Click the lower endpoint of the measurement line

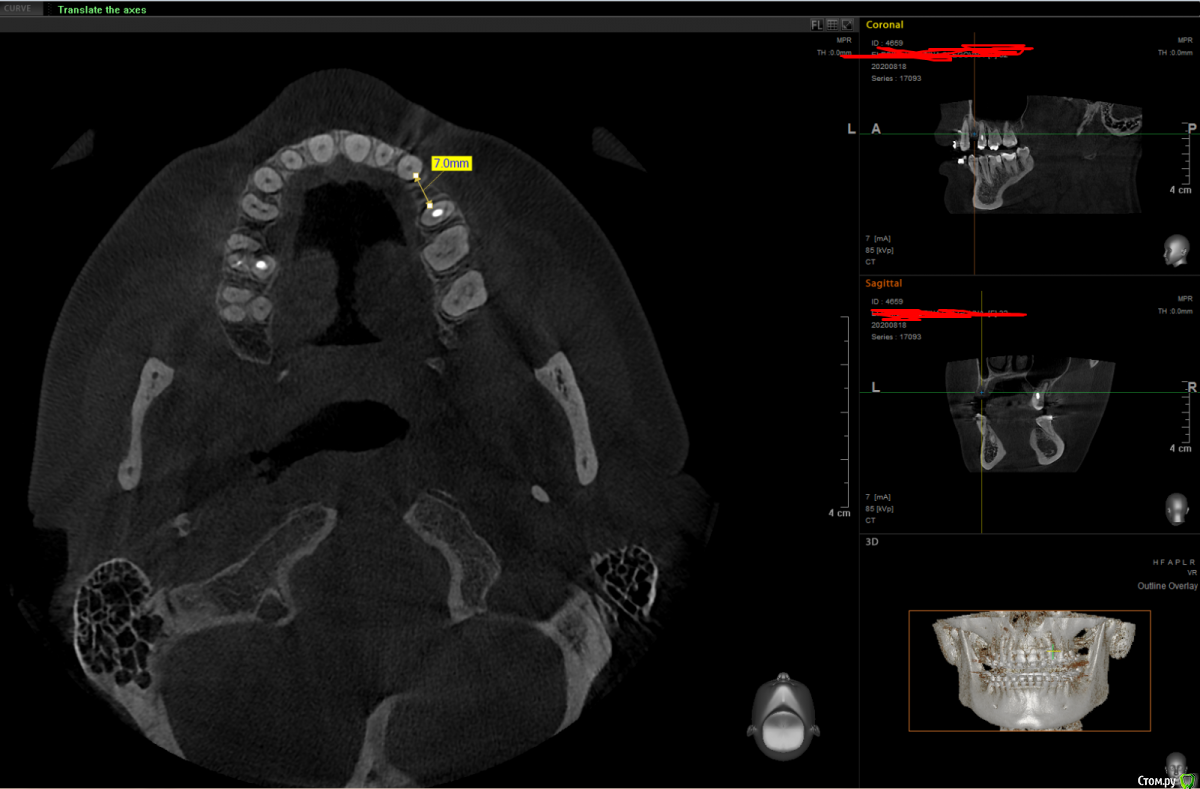pos(431,207)
